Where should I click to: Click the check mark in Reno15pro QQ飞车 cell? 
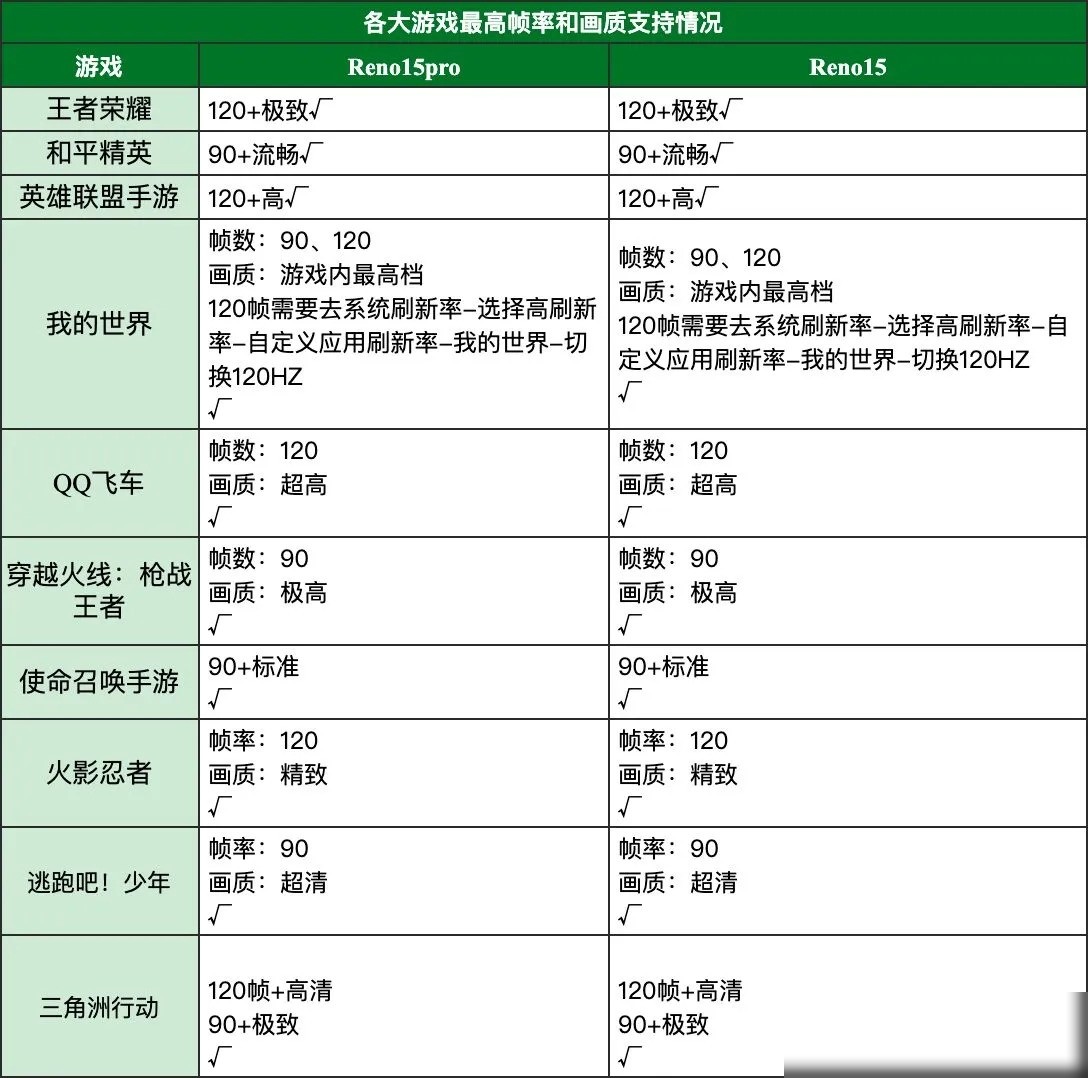[219, 517]
